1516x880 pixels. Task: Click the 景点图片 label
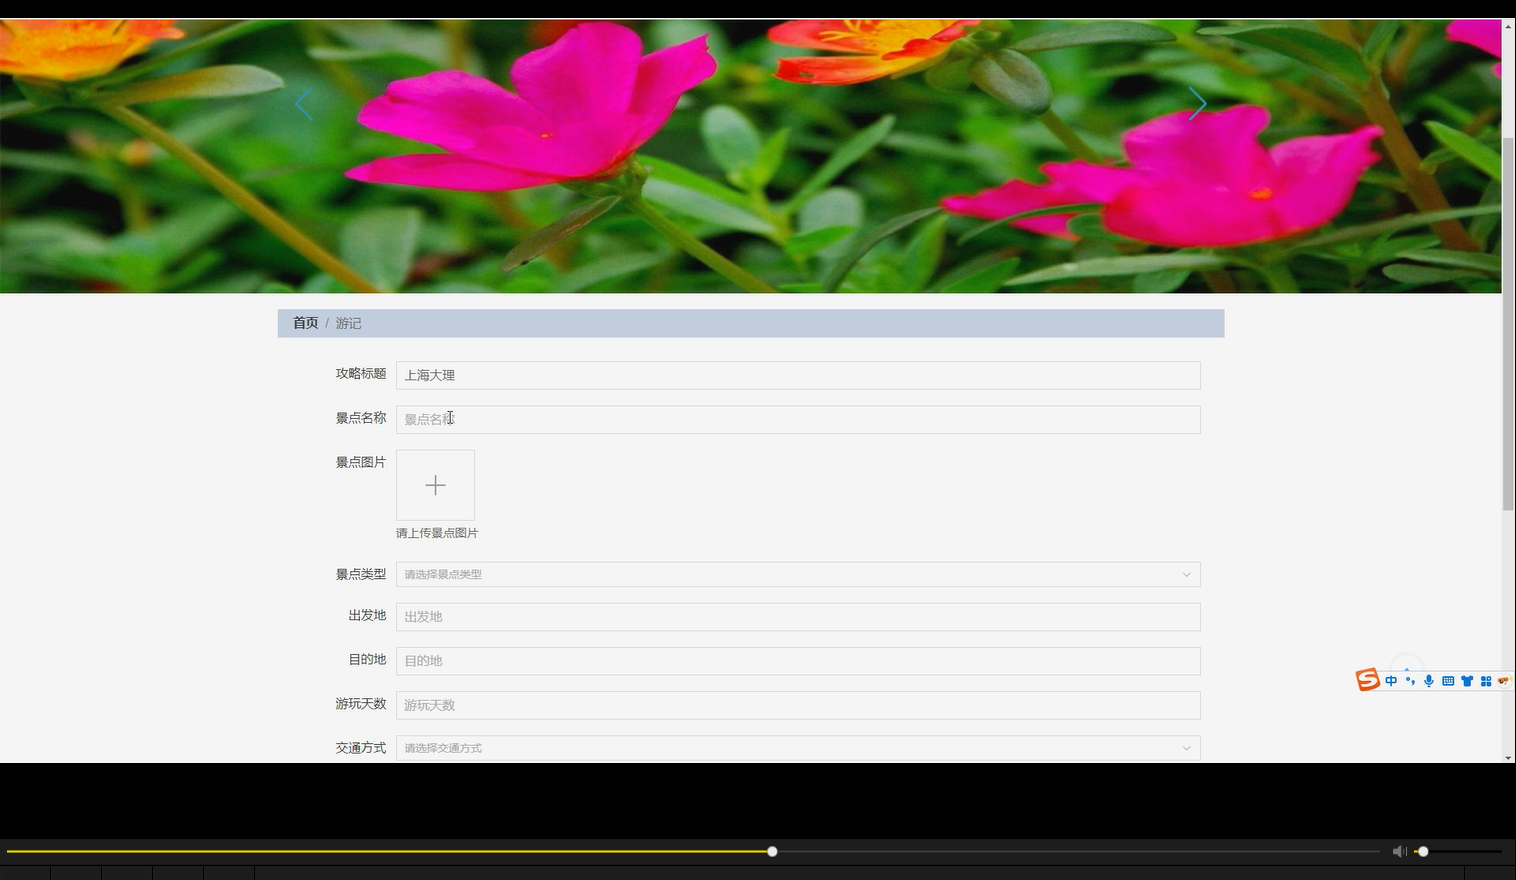(x=361, y=462)
